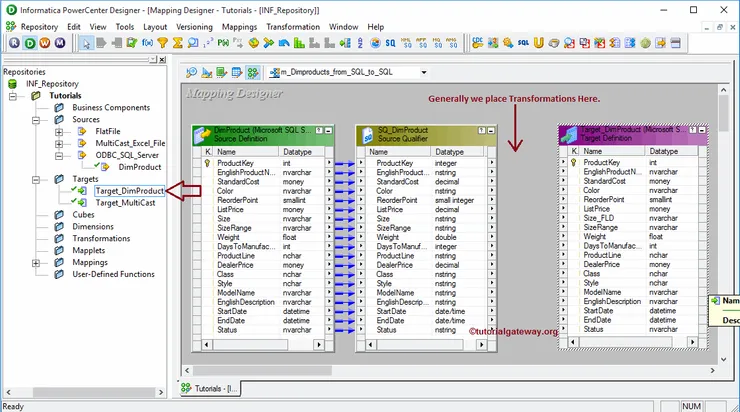This screenshot has height=412, width=740.
Task: Open the navigator pane pin dropdown
Action: tap(153, 59)
